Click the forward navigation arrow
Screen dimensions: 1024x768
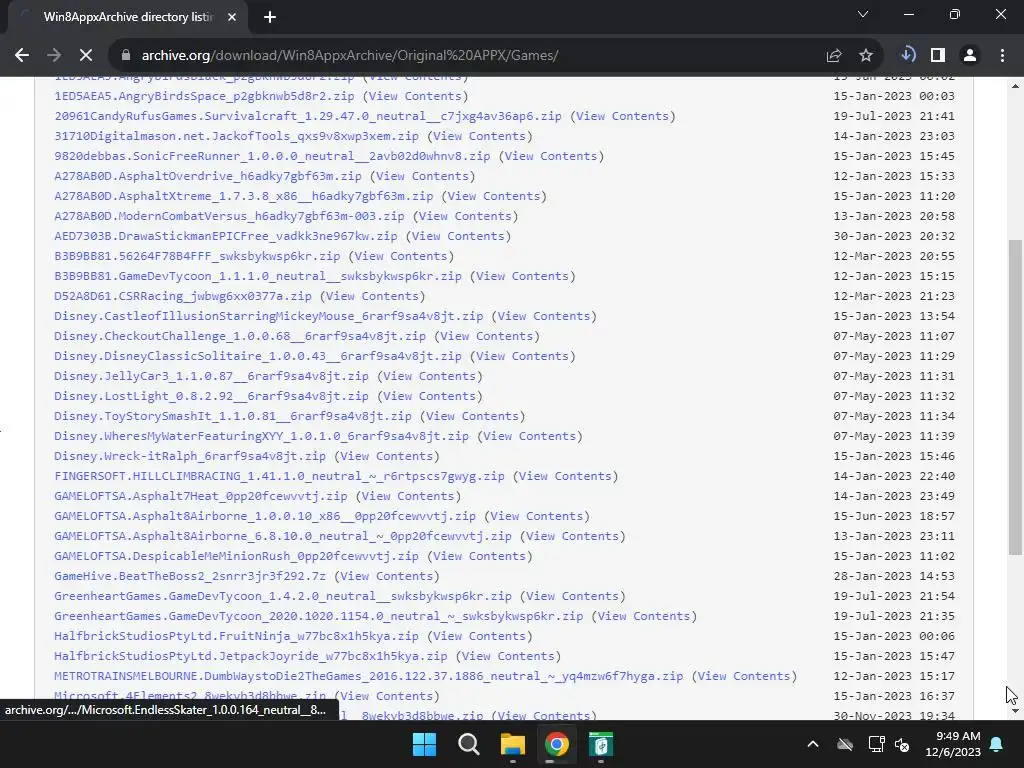[54, 56]
